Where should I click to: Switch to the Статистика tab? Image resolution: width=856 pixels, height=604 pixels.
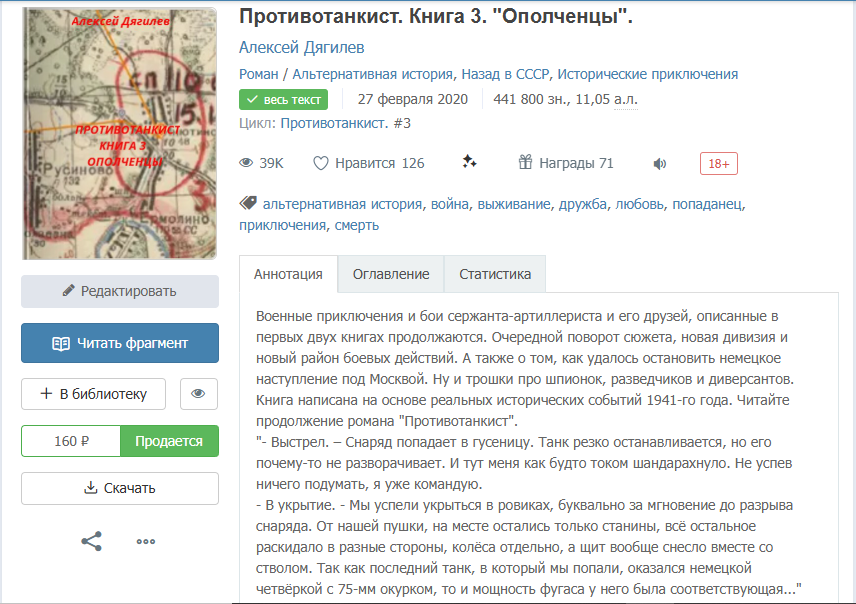[x=495, y=274]
